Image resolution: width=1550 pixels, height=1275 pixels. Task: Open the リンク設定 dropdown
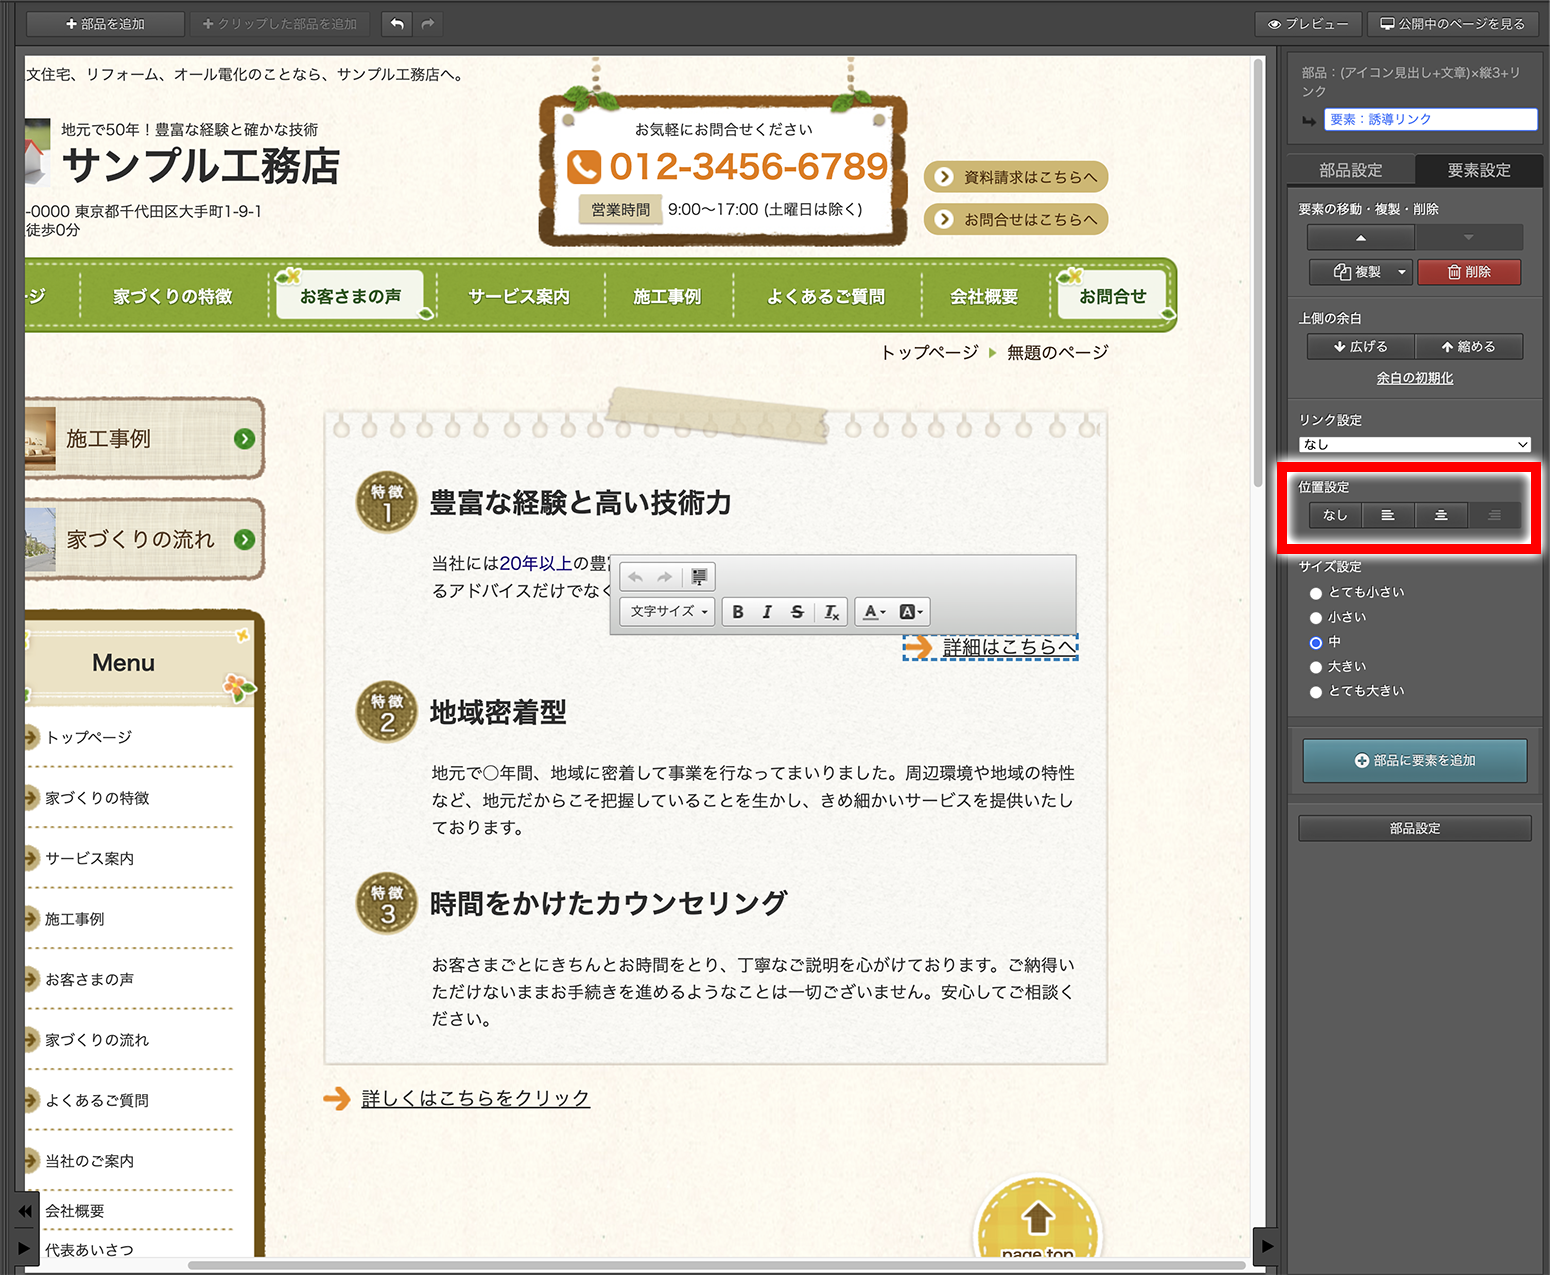[x=1414, y=445]
